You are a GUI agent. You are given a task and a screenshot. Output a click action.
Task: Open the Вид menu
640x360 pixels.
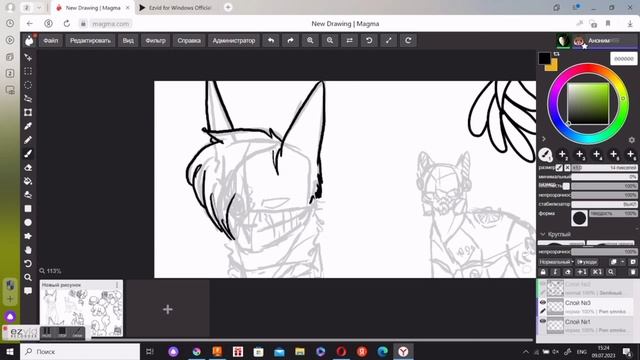pyautogui.click(x=128, y=40)
